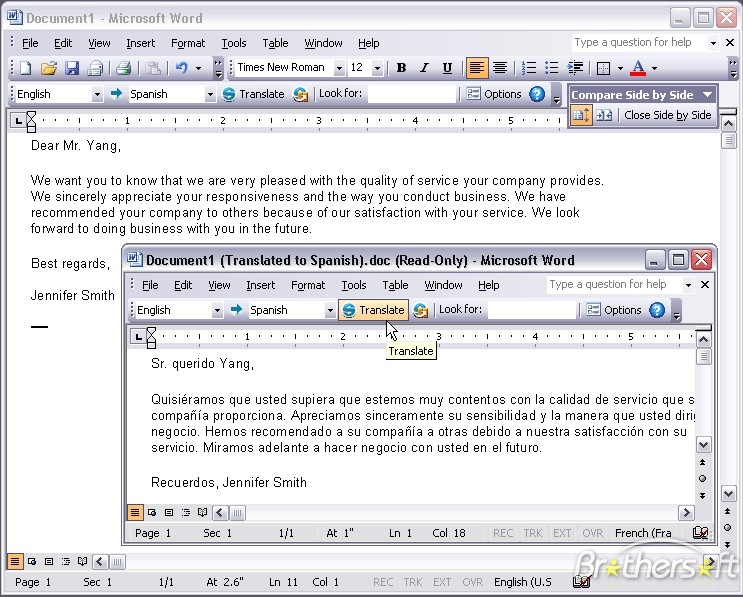743x597 pixels.
Task: Click the Save icon in the main toolbar
Action: pos(71,68)
